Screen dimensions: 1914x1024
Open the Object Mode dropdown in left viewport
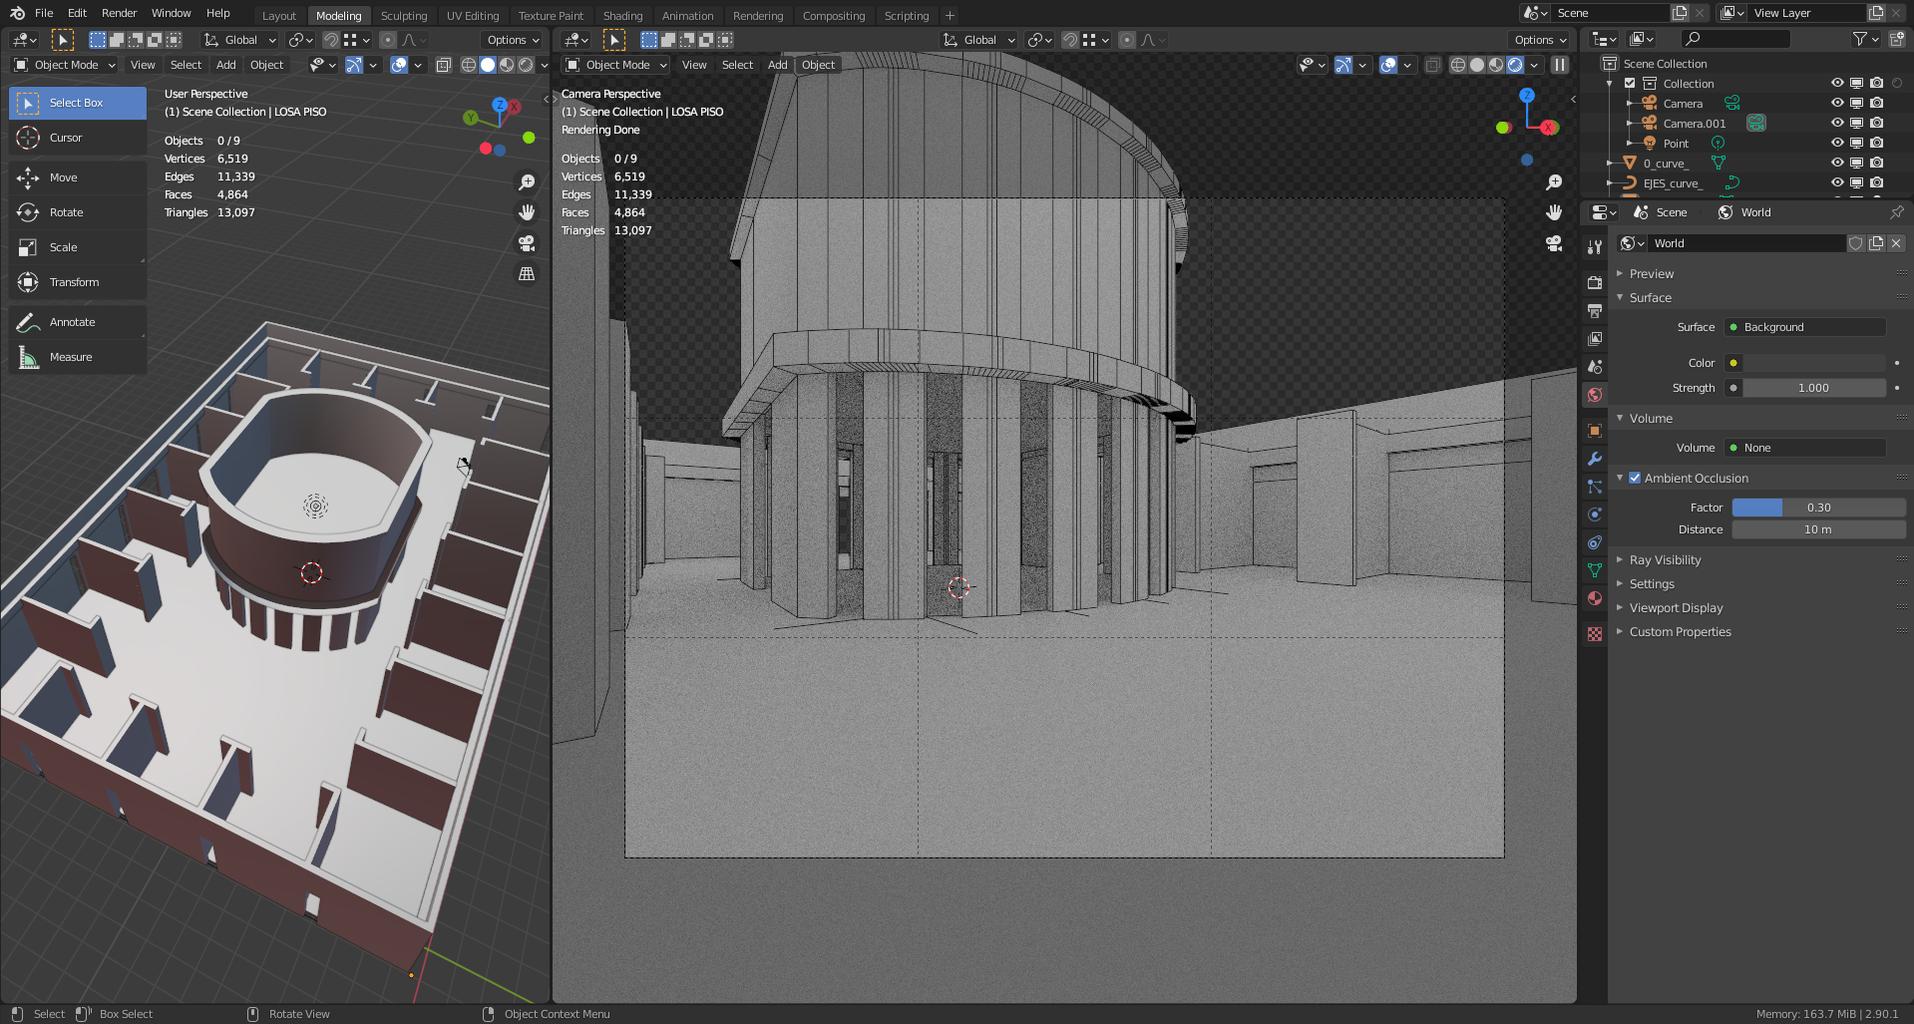click(65, 65)
